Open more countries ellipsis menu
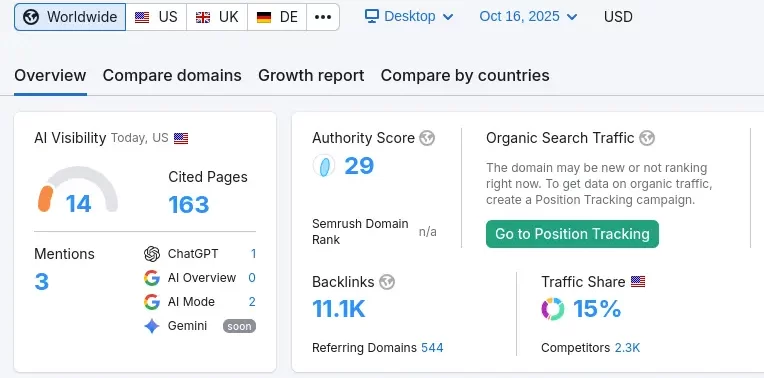This screenshot has height=378, width=764. tap(323, 17)
